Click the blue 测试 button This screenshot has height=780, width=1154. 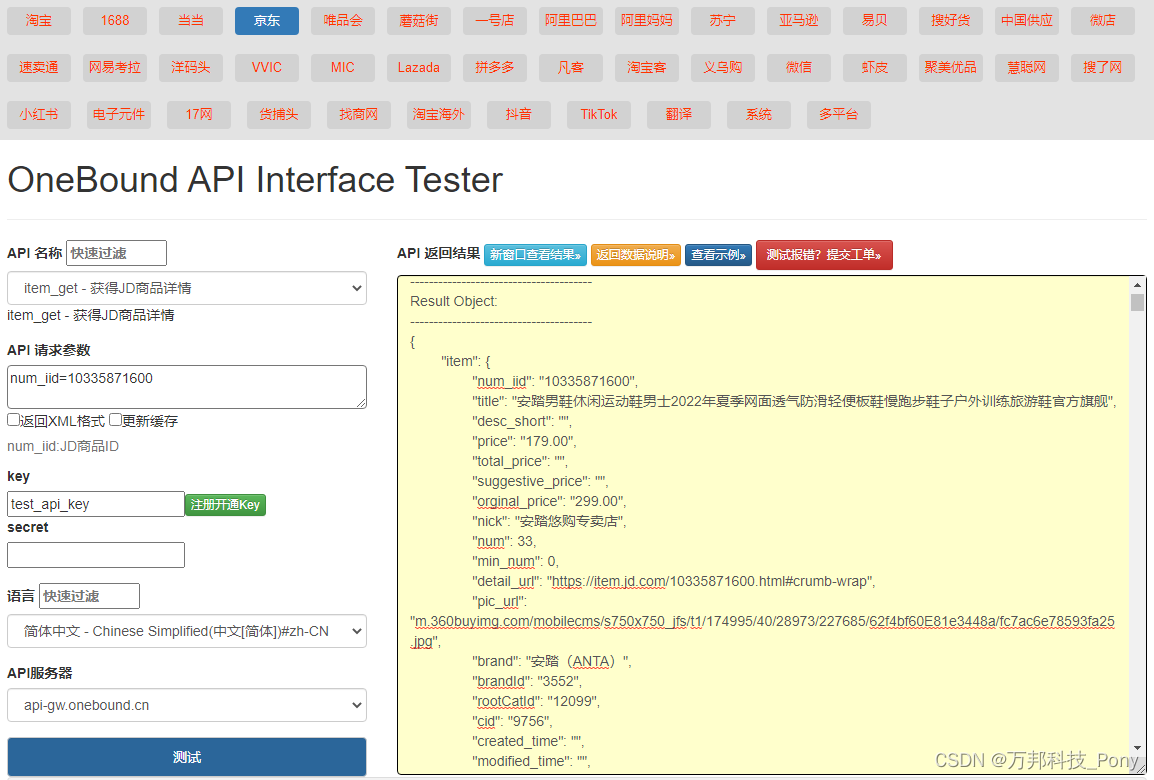tap(187, 757)
